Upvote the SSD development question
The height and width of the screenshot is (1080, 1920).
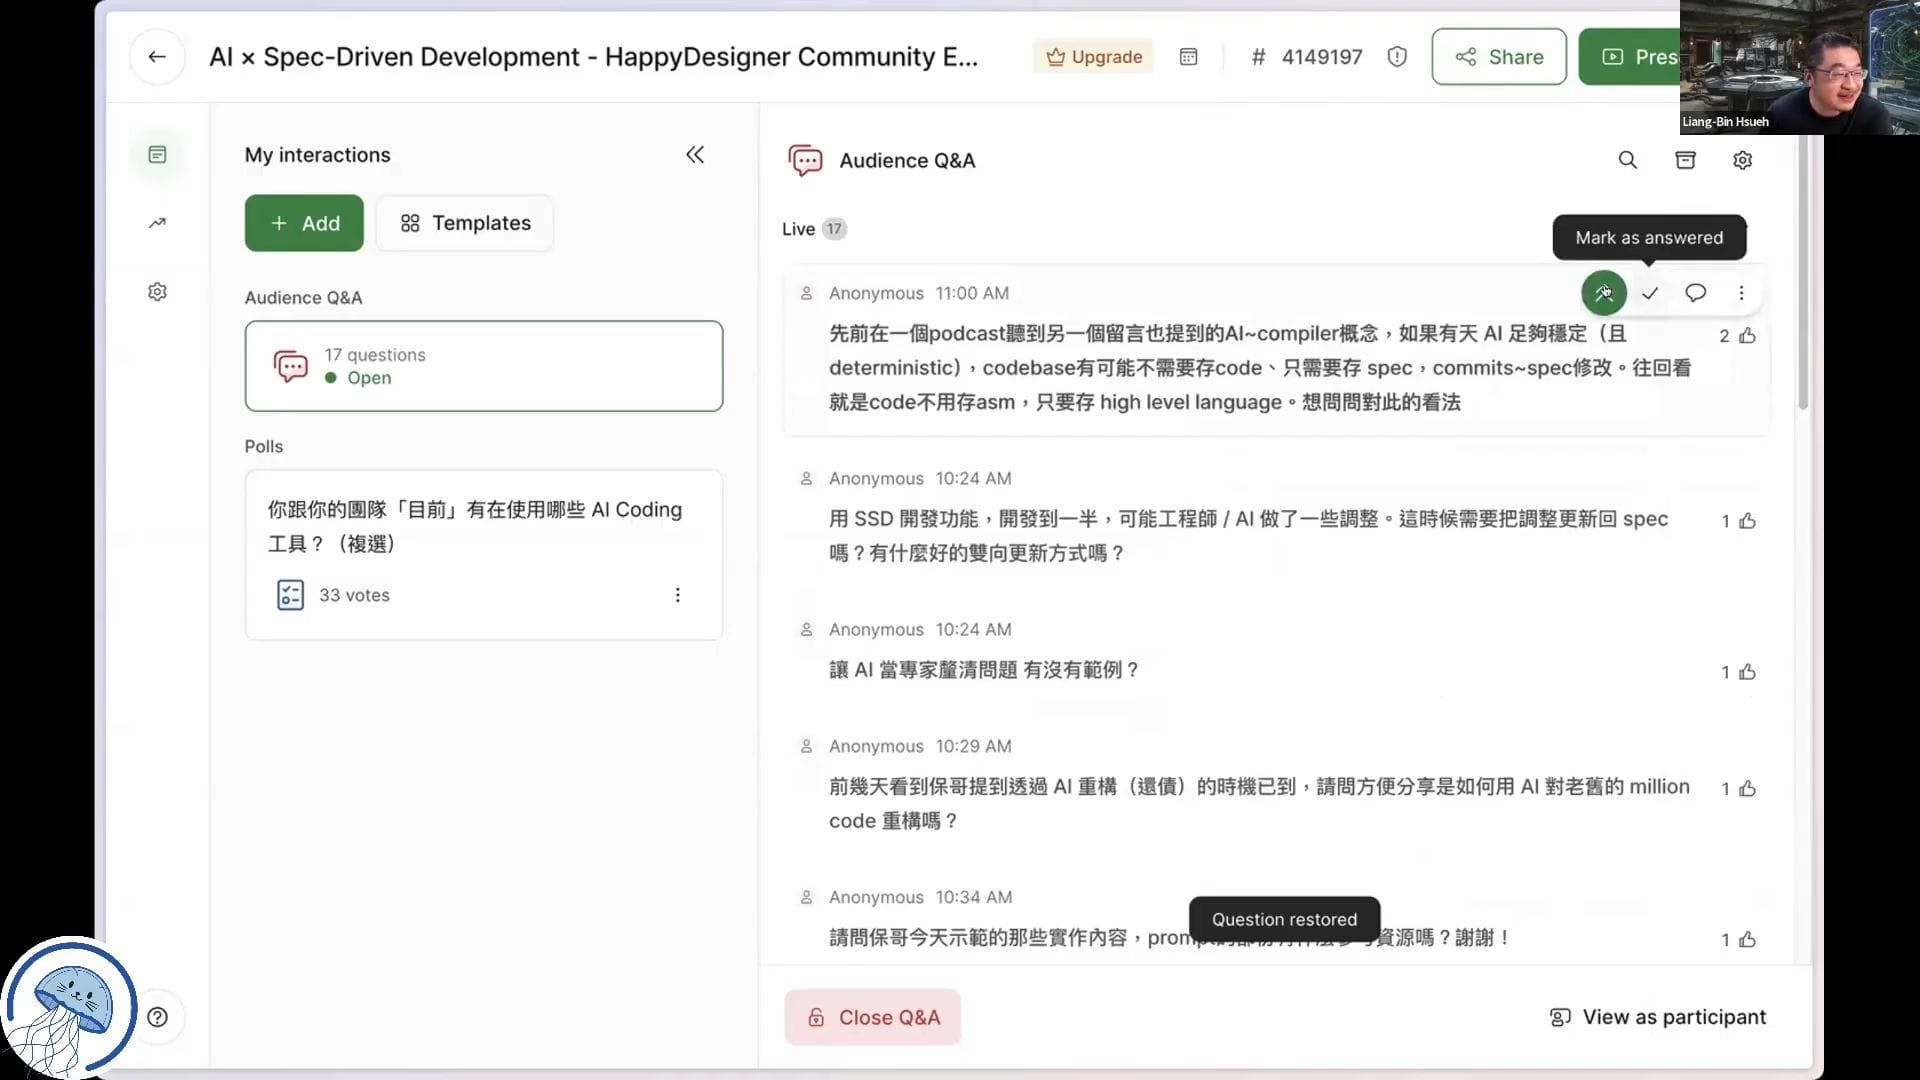point(1747,521)
